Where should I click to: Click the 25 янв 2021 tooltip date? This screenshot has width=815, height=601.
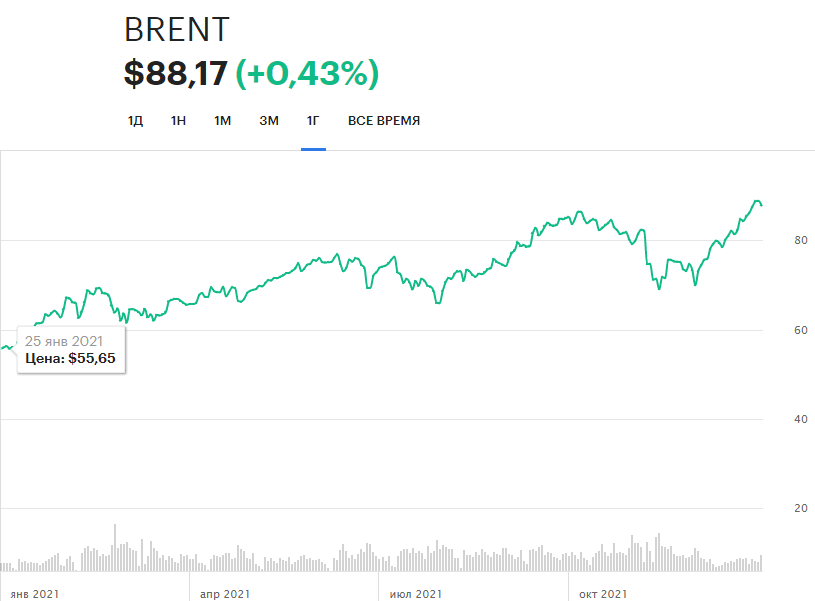[x=63, y=340]
